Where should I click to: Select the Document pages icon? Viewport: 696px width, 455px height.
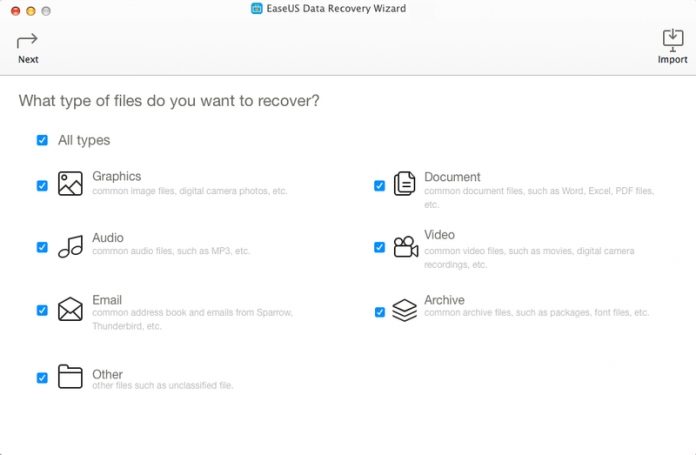(x=404, y=183)
